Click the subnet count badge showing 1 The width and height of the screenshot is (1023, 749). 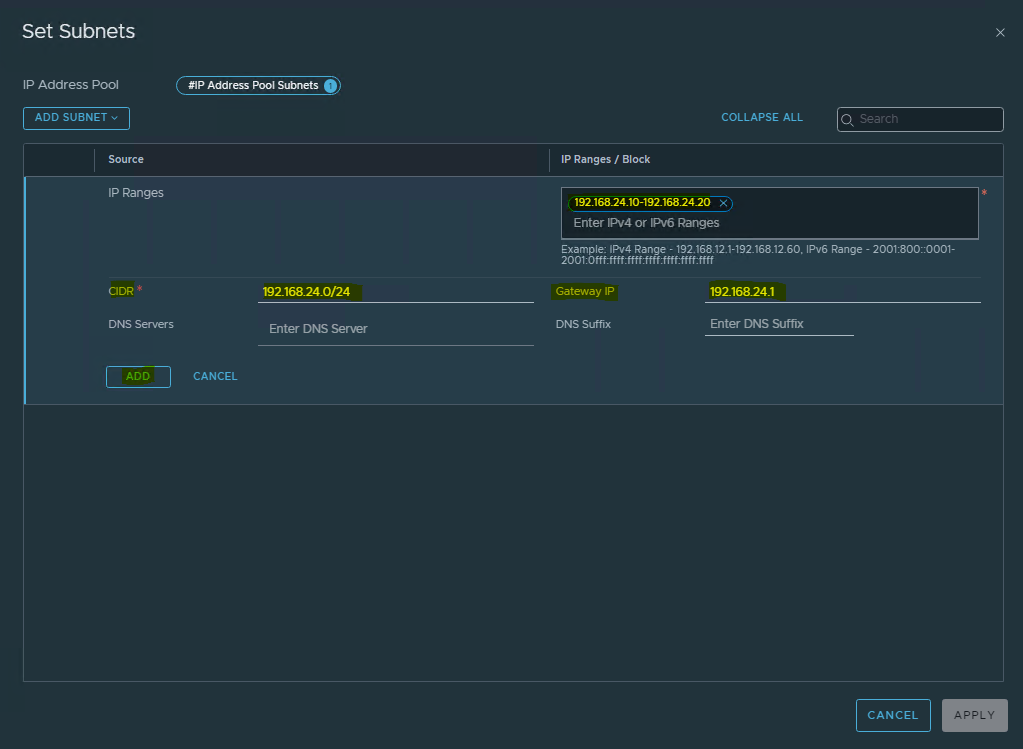click(x=330, y=86)
